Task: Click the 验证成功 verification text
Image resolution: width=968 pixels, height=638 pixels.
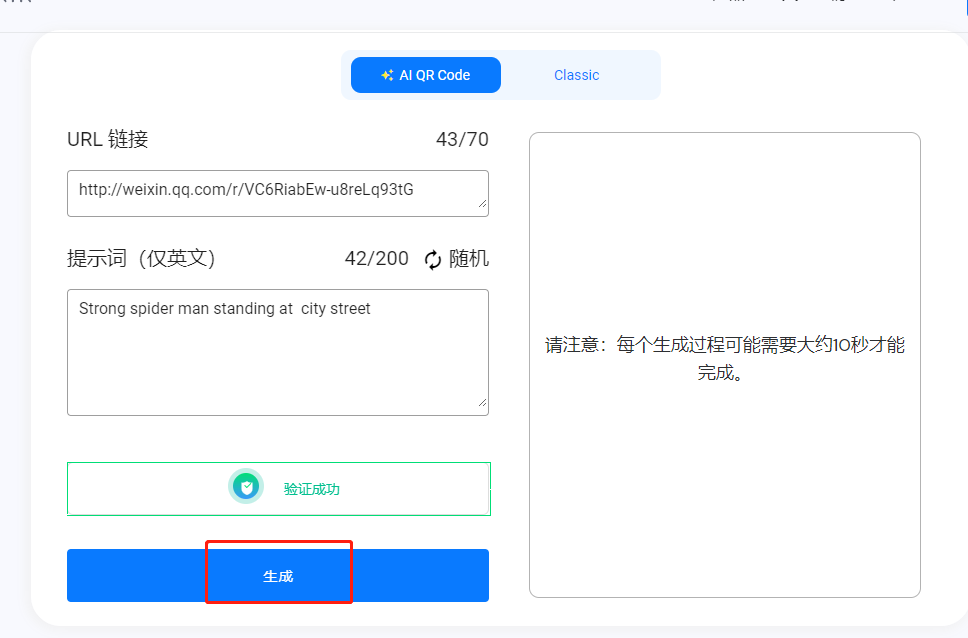Action: point(312,489)
